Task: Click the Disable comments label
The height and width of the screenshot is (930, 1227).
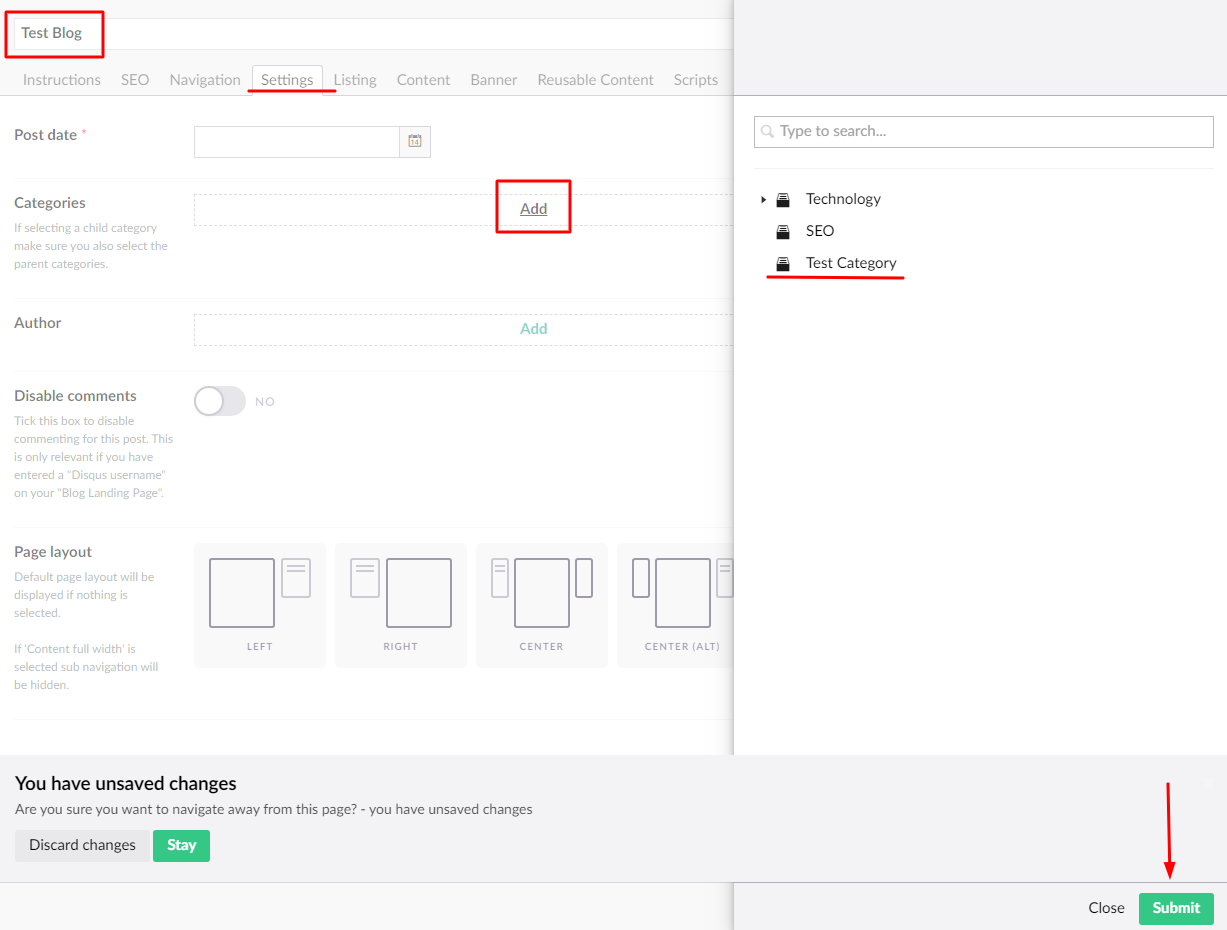Action: pyautogui.click(x=75, y=396)
